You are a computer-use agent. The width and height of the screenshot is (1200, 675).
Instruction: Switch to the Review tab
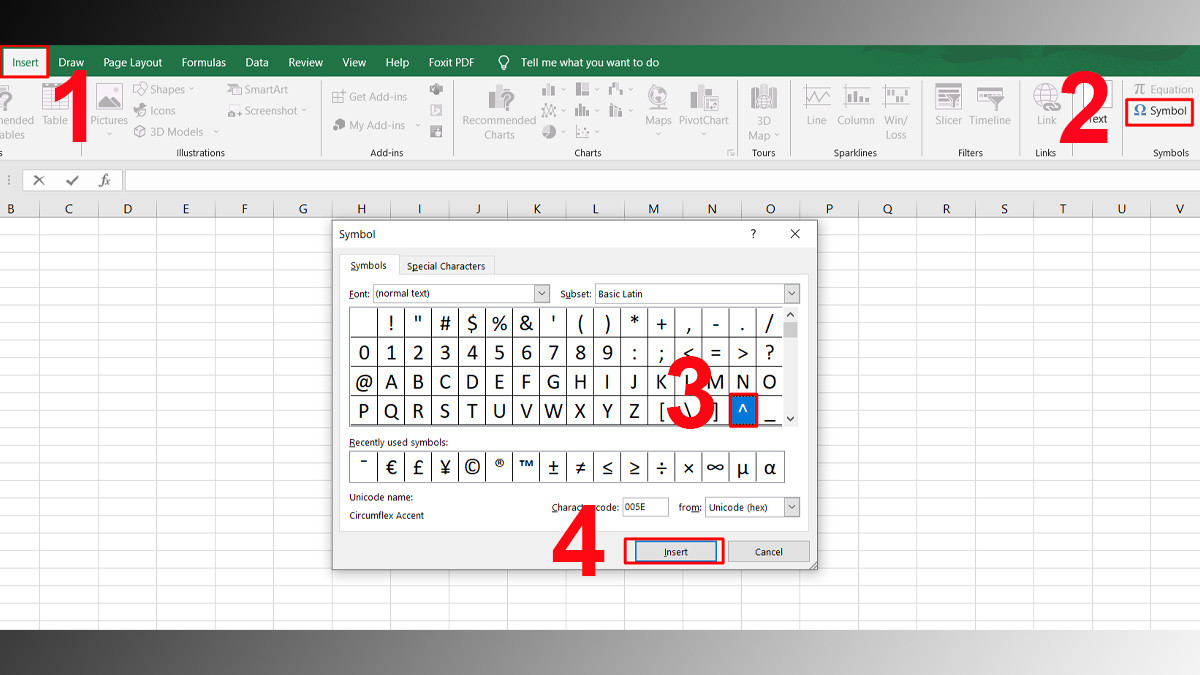[306, 62]
